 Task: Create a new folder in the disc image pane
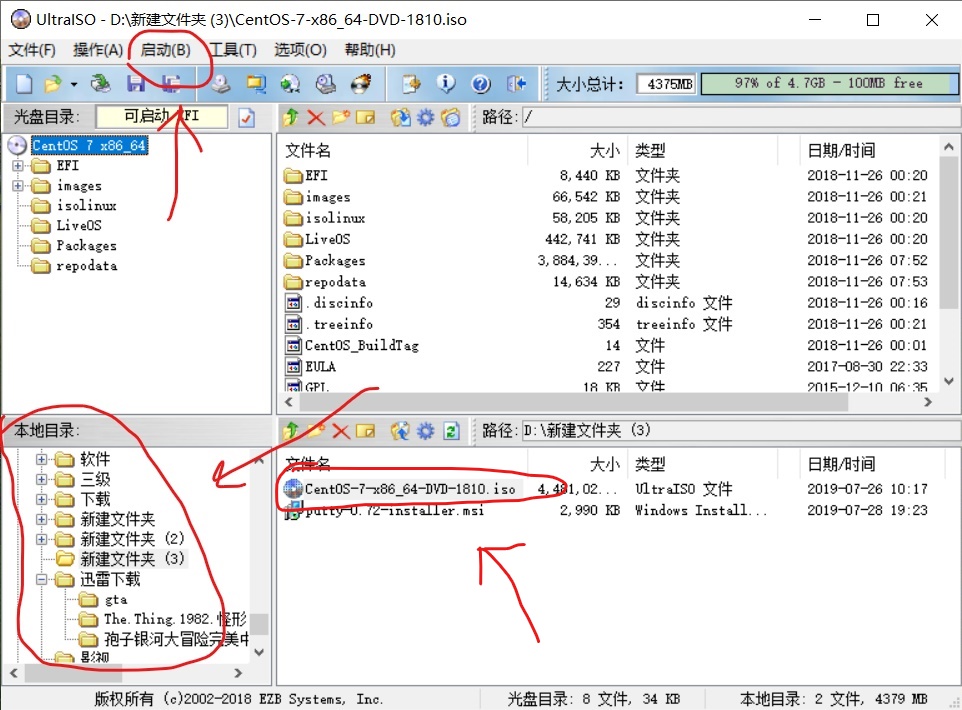click(x=341, y=117)
